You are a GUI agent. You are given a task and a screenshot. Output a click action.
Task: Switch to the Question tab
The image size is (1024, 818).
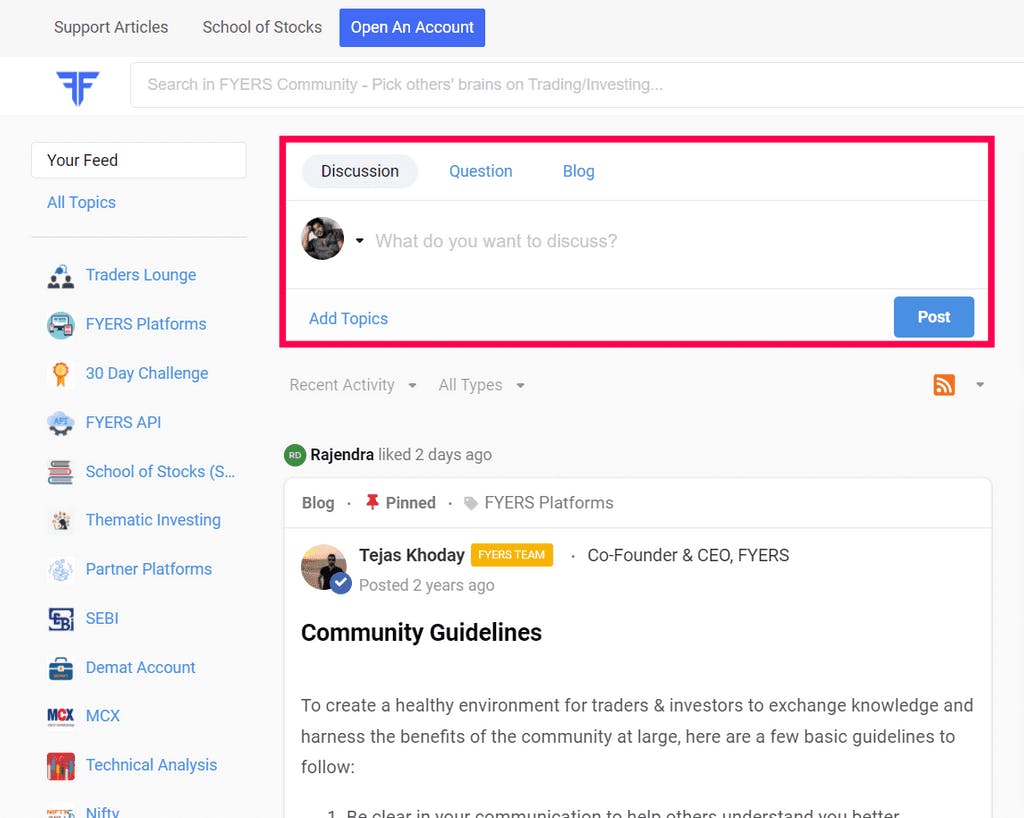[481, 171]
